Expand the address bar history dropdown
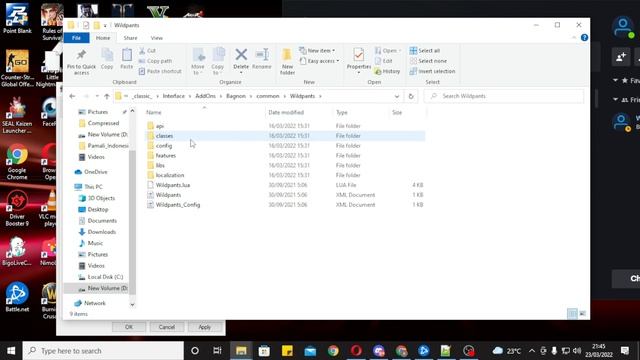The height and width of the screenshot is (360, 640). tap(397, 96)
